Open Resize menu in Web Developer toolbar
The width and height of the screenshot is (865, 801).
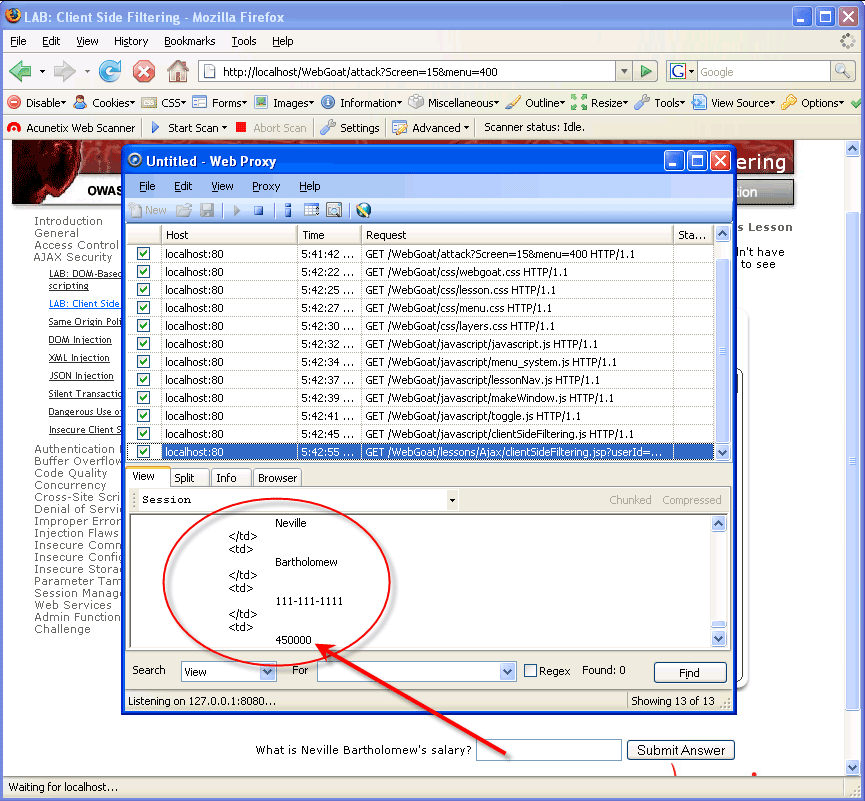599,103
